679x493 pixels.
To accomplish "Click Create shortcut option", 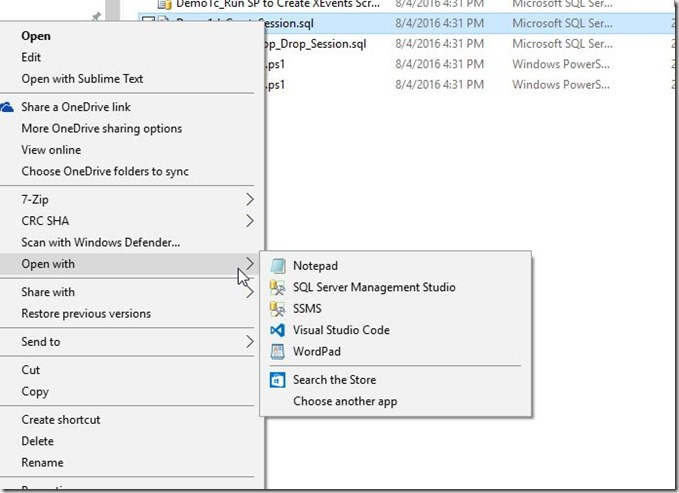I will click(x=60, y=420).
